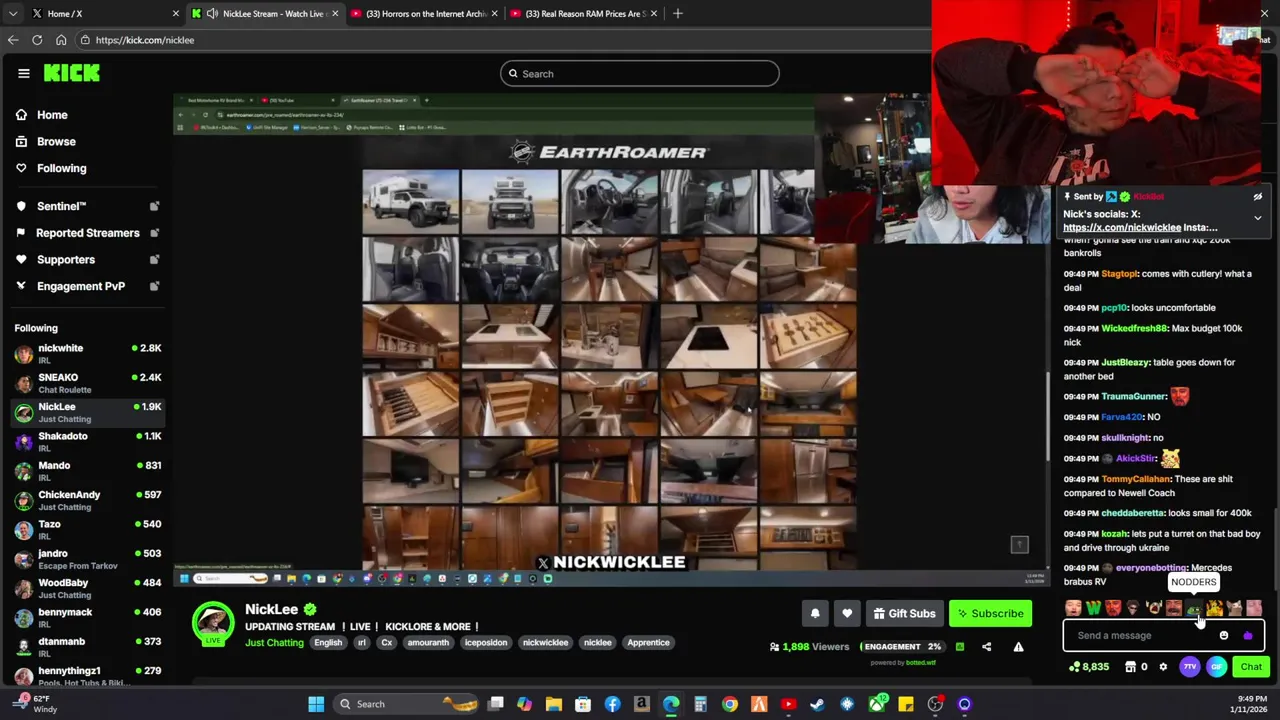Toggle the follow heart button
The image size is (1280, 720).
847,614
